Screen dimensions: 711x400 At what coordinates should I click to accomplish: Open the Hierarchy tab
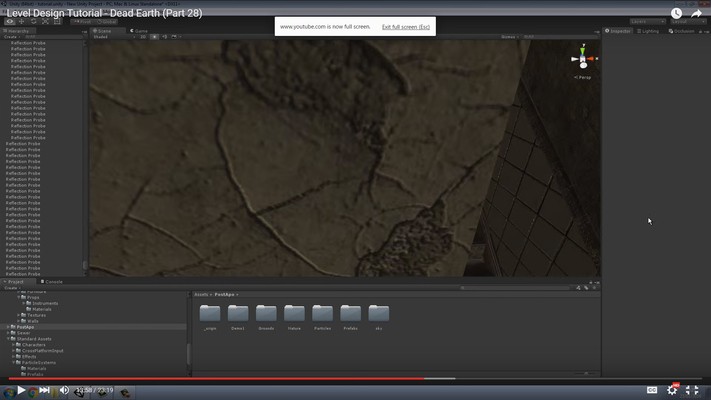[16, 31]
